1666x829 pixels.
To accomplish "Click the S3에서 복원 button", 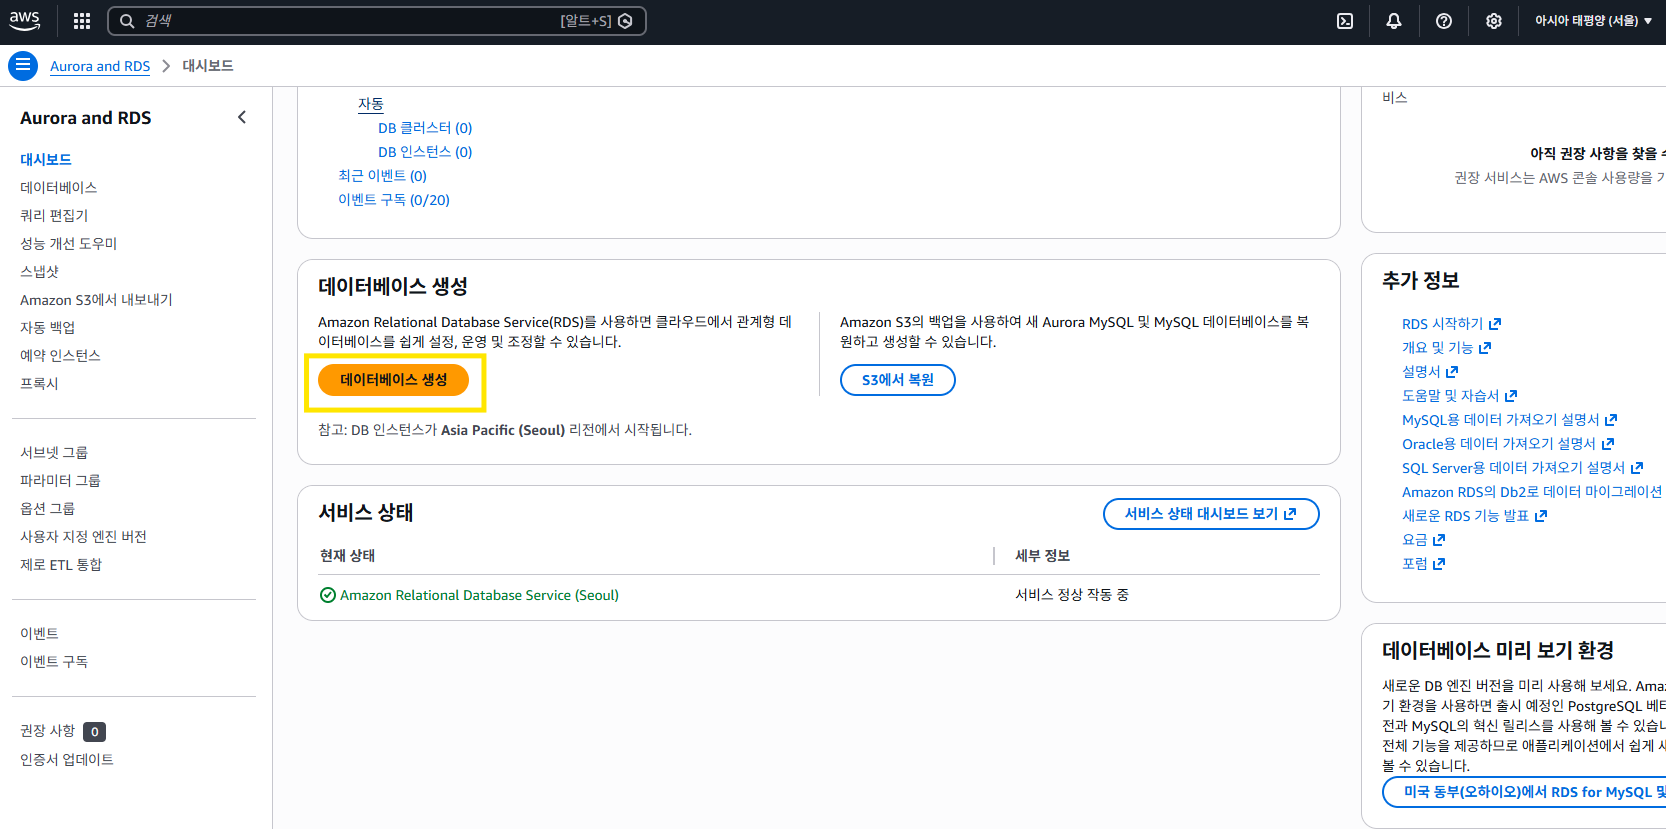I will tap(898, 380).
